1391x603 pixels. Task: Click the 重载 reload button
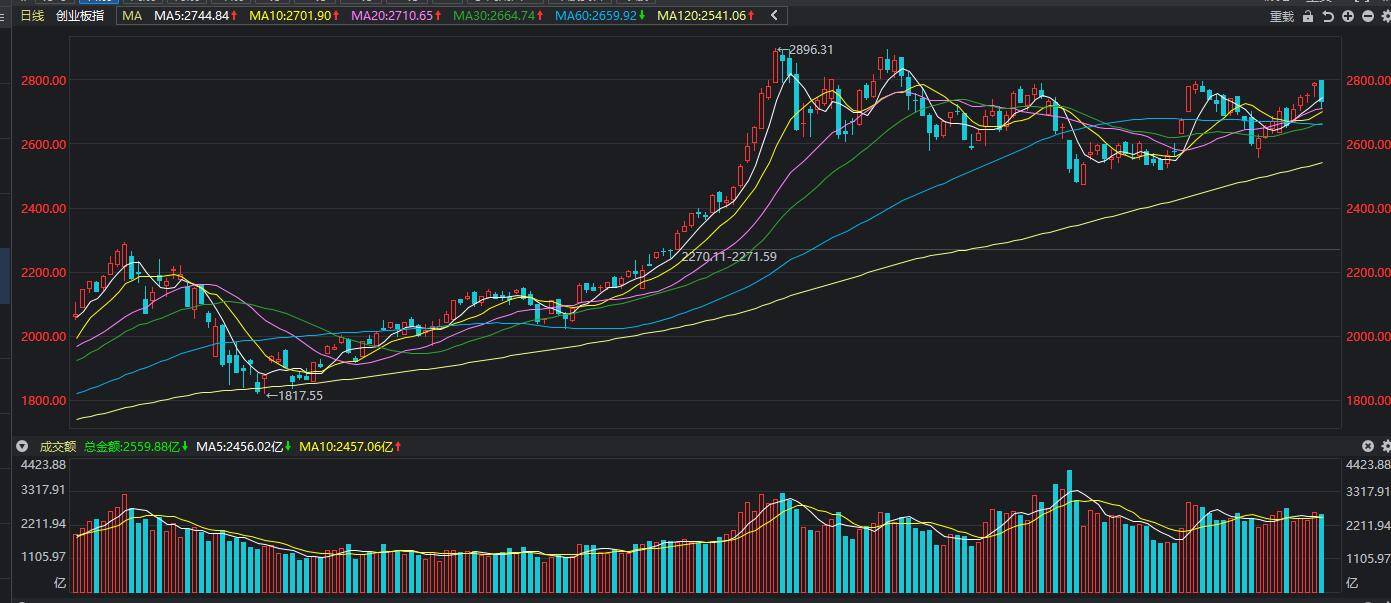tap(1281, 16)
